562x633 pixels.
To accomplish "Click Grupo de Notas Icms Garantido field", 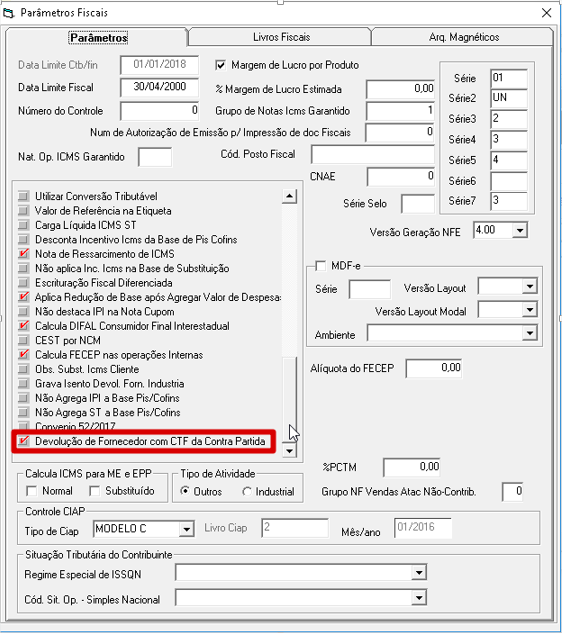I will tap(400, 111).
